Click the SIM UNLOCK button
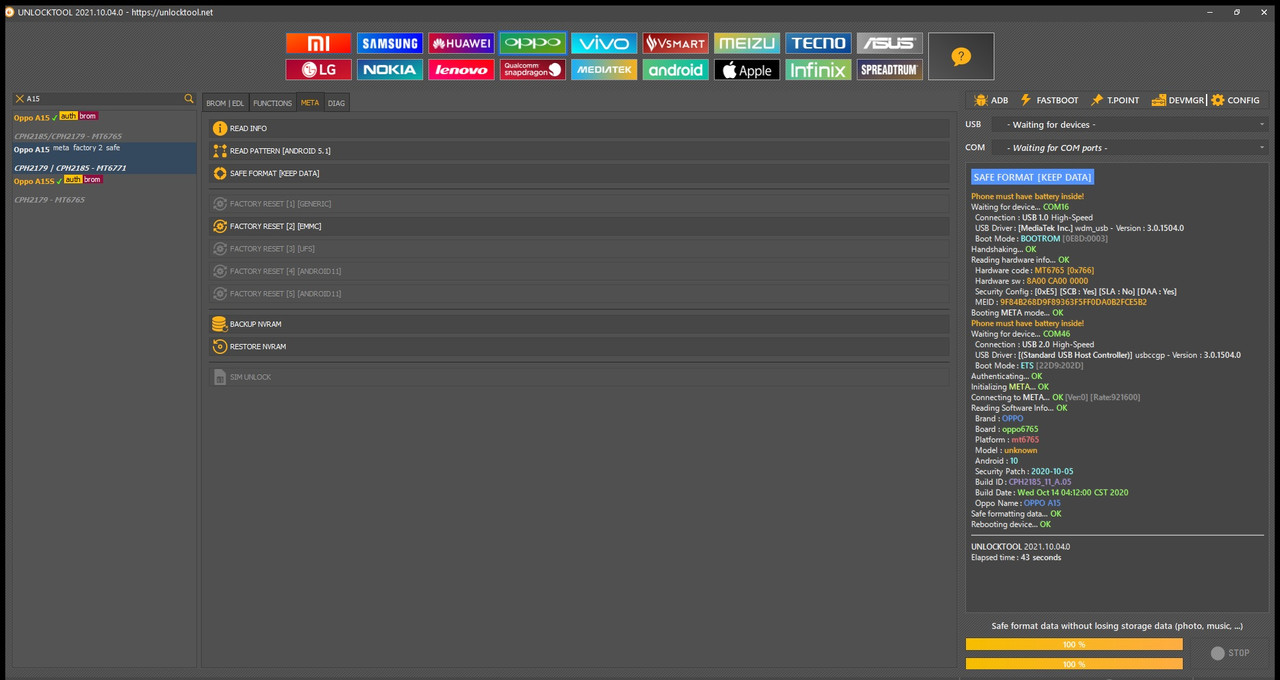Image resolution: width=1280 pixels, height=680 pixels. coord(579,377)
